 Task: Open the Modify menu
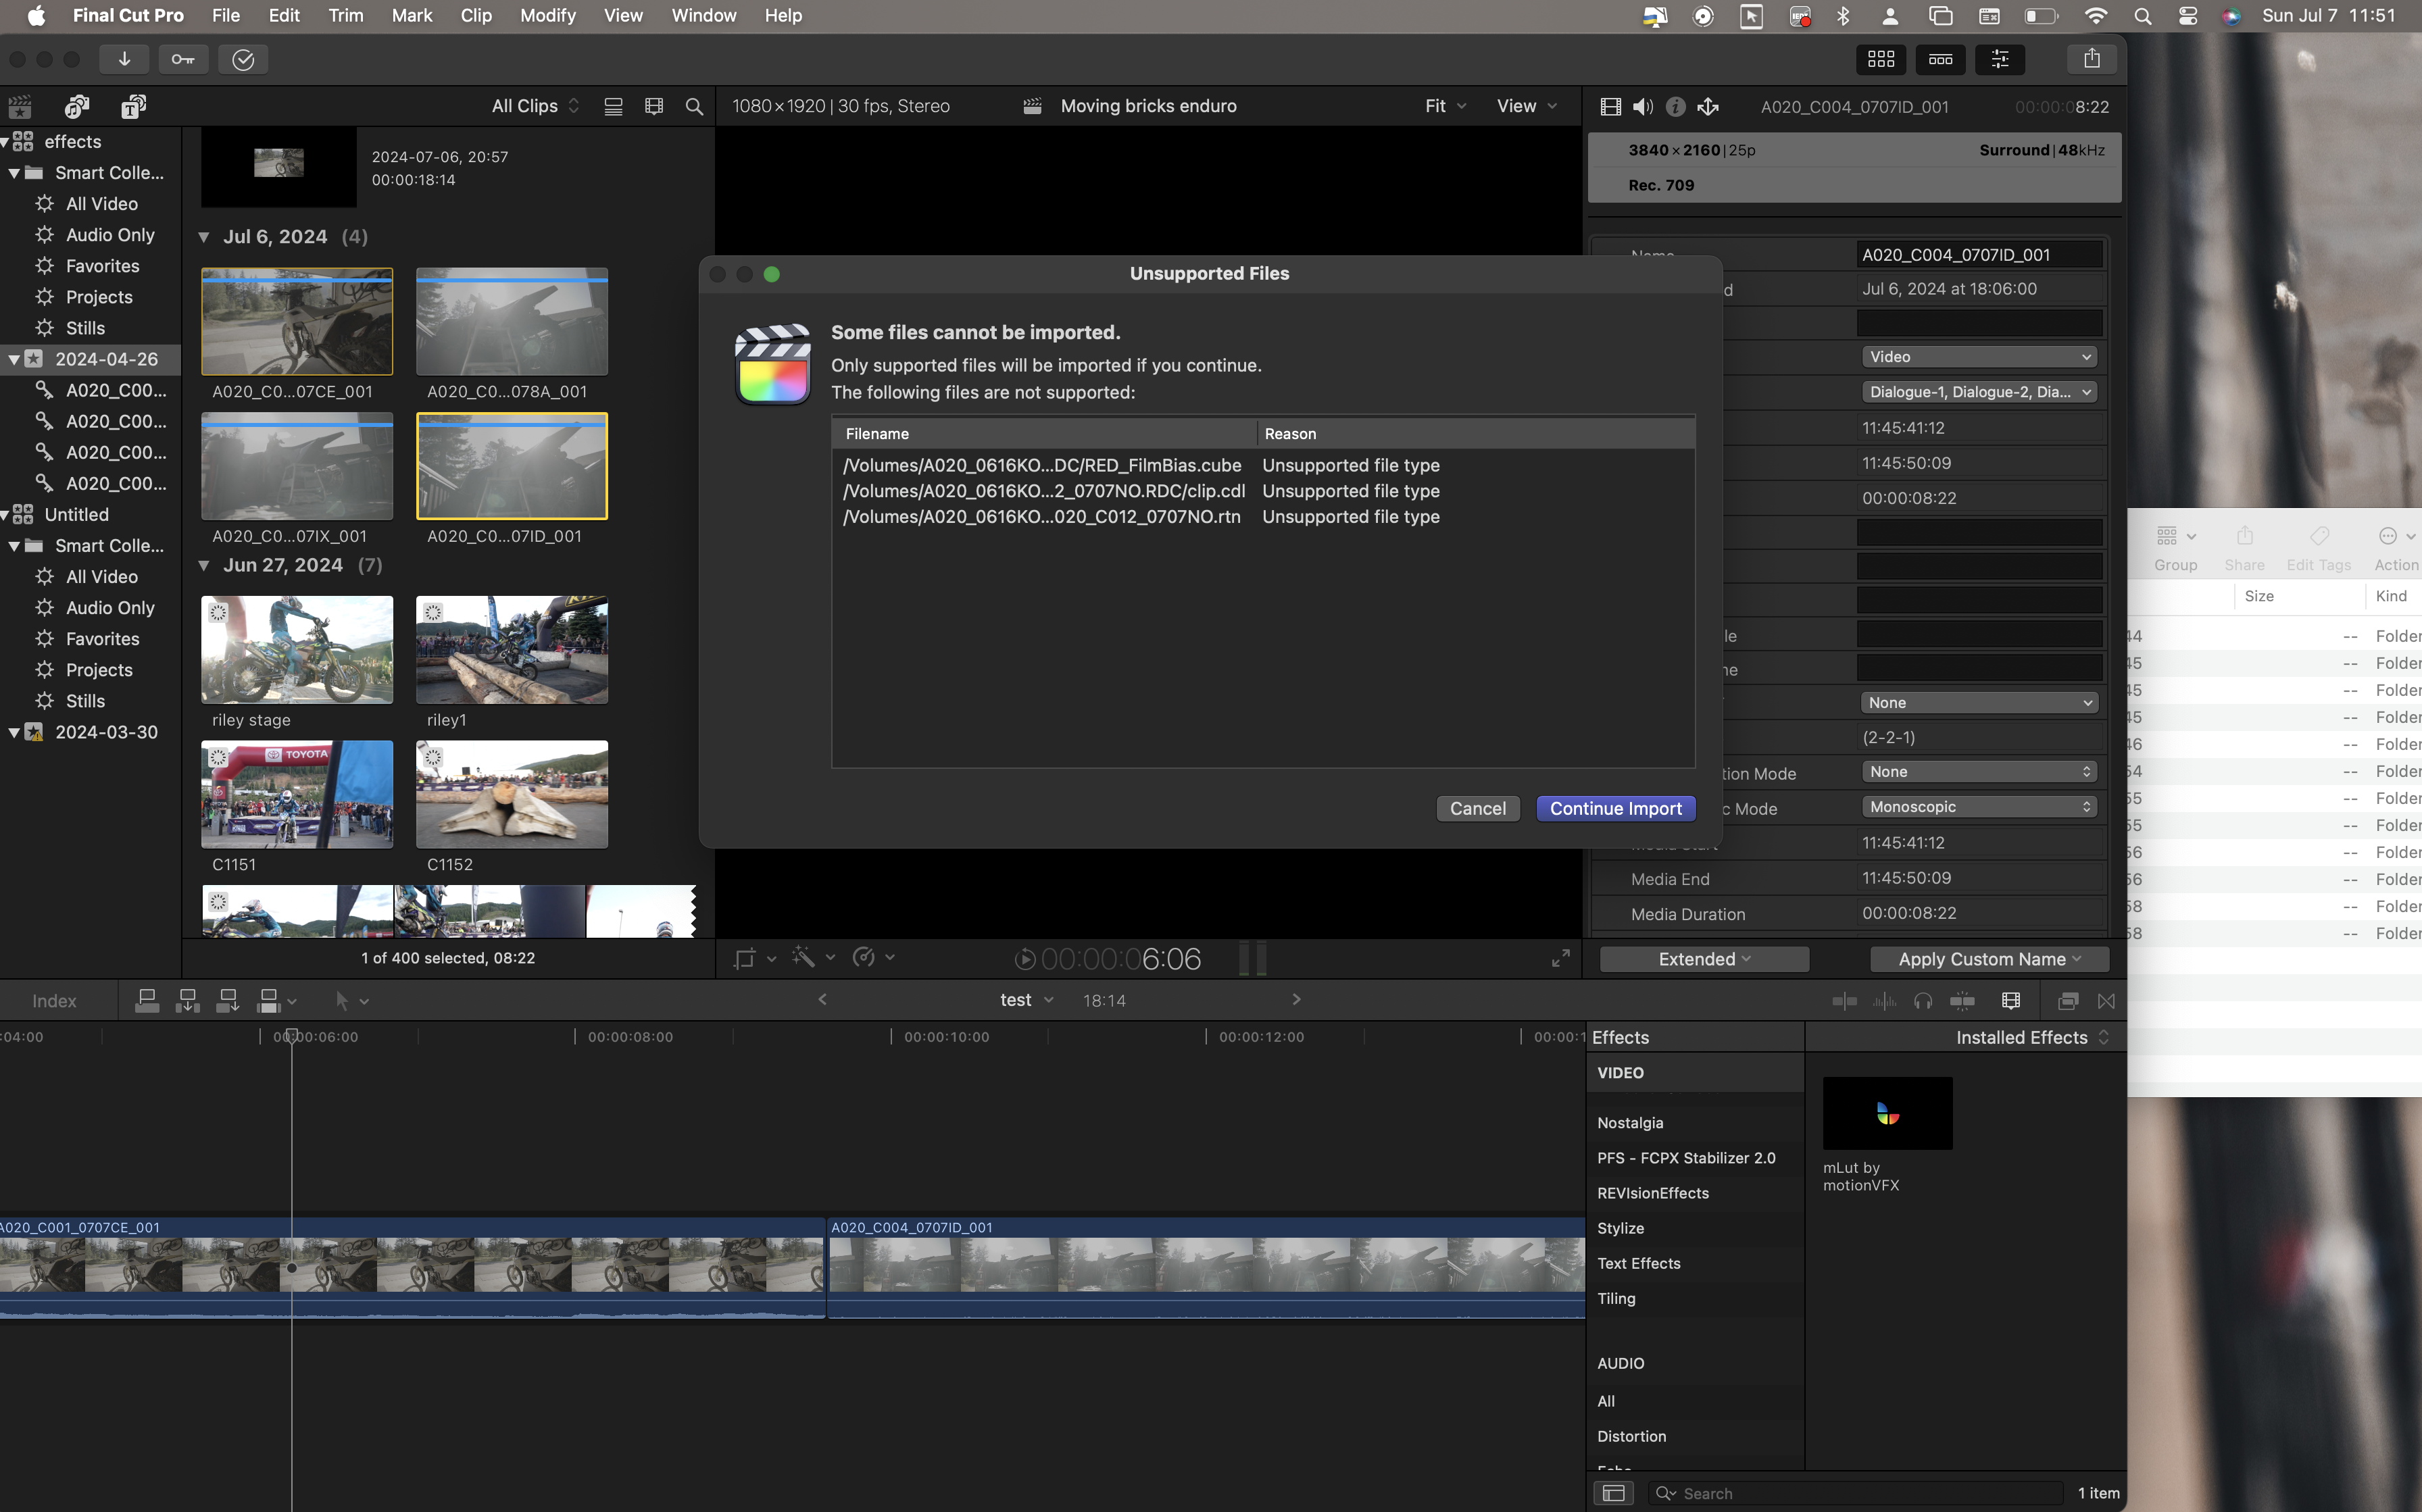pos(547,15)
